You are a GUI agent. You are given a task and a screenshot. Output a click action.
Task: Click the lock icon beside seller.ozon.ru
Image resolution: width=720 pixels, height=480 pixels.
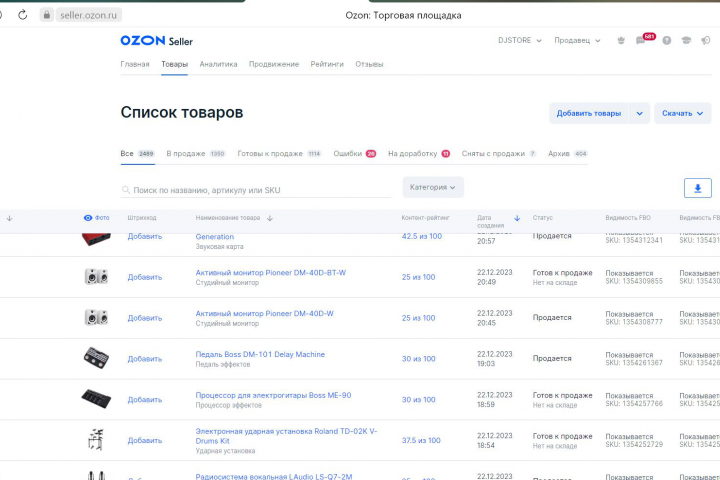point(46,15)
